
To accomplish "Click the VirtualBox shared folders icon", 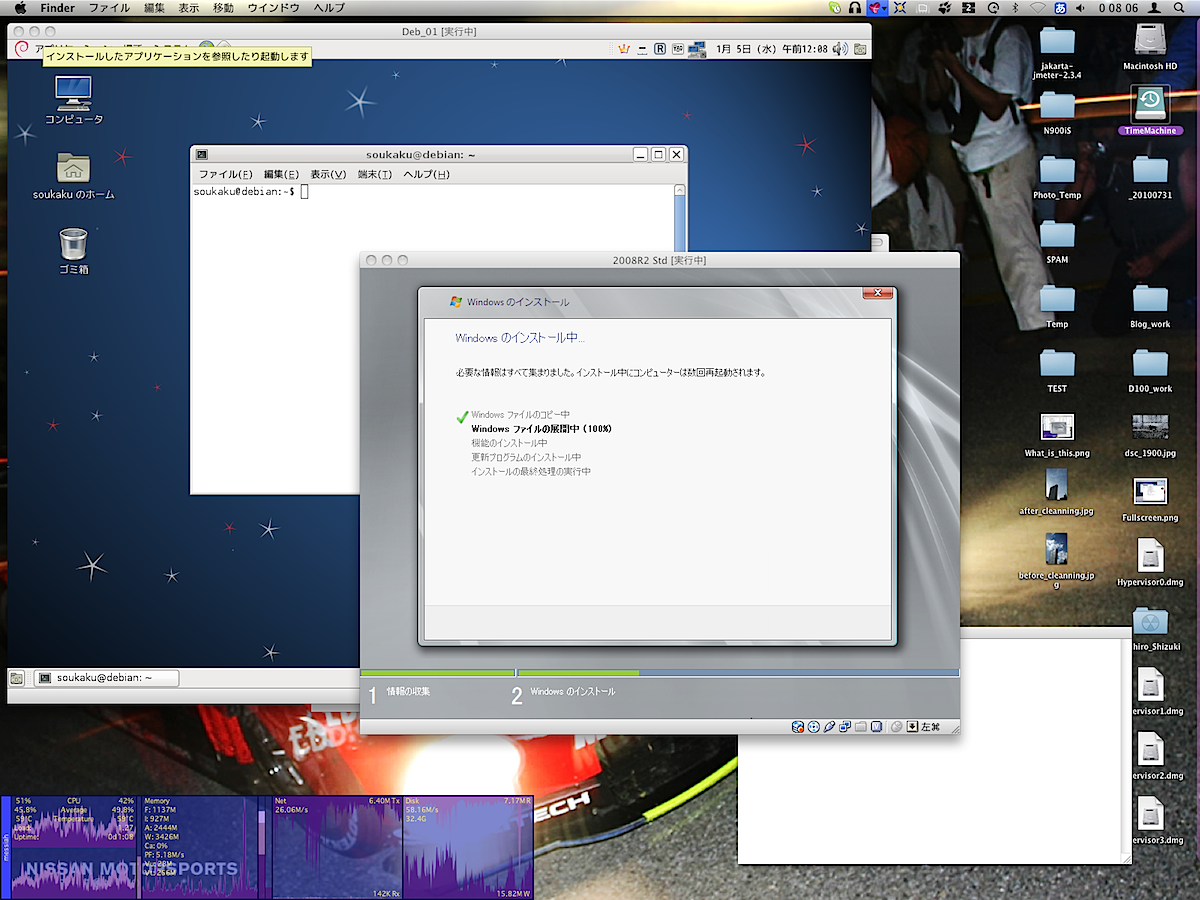I will point(860,727).
